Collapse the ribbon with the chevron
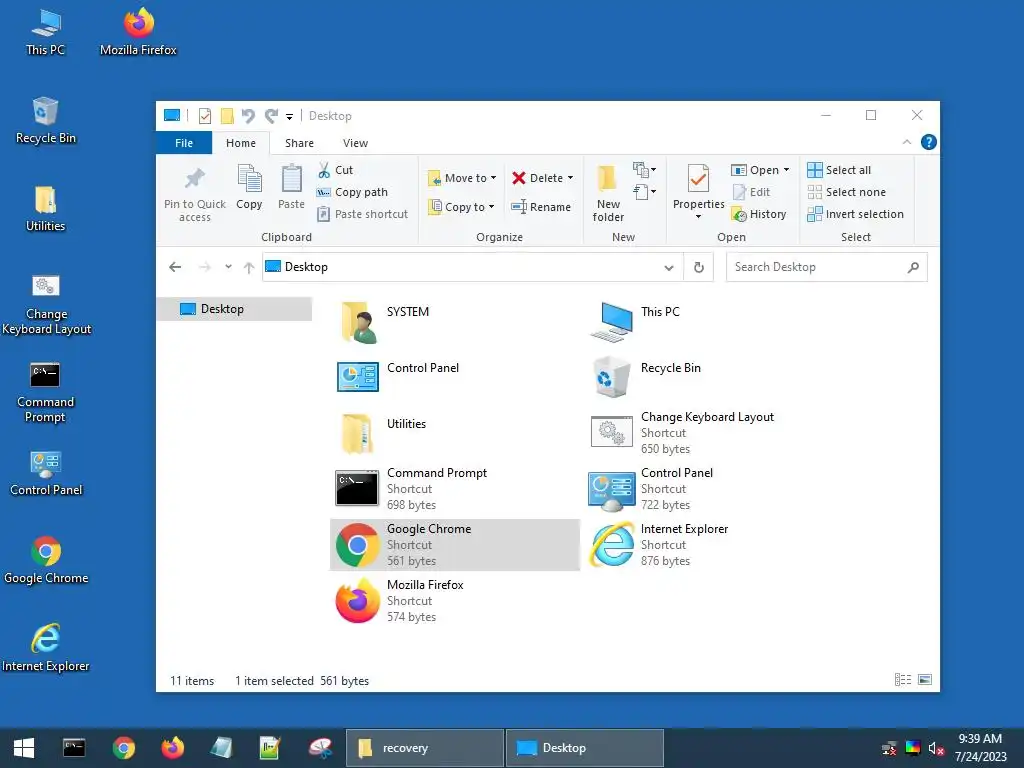The height and width of the screenshot is (768, 1024). [906, 142]
